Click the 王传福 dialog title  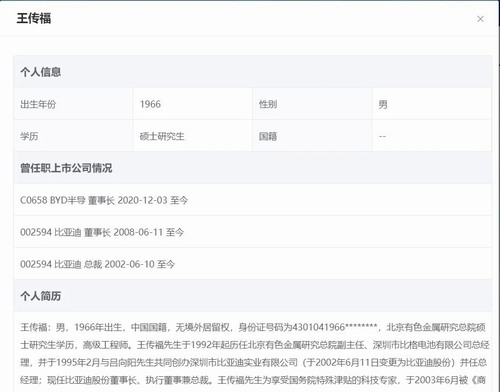tap(34, 18)
